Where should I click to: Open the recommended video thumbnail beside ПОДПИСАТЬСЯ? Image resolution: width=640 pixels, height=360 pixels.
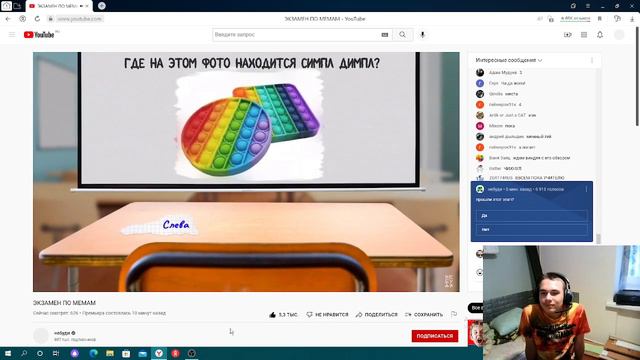coord(475,333)
